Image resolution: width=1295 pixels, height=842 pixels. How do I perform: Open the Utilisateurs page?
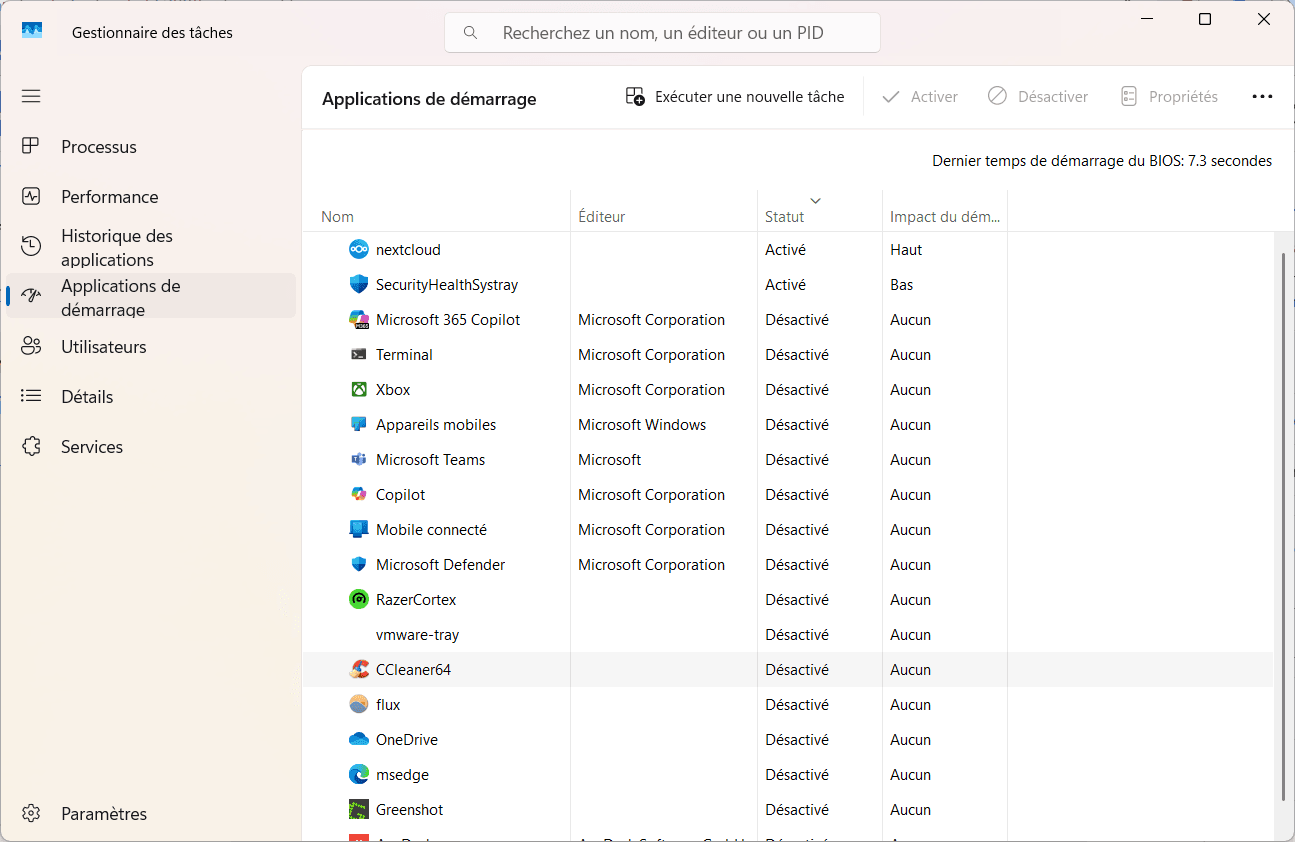(x=151, y=346)
